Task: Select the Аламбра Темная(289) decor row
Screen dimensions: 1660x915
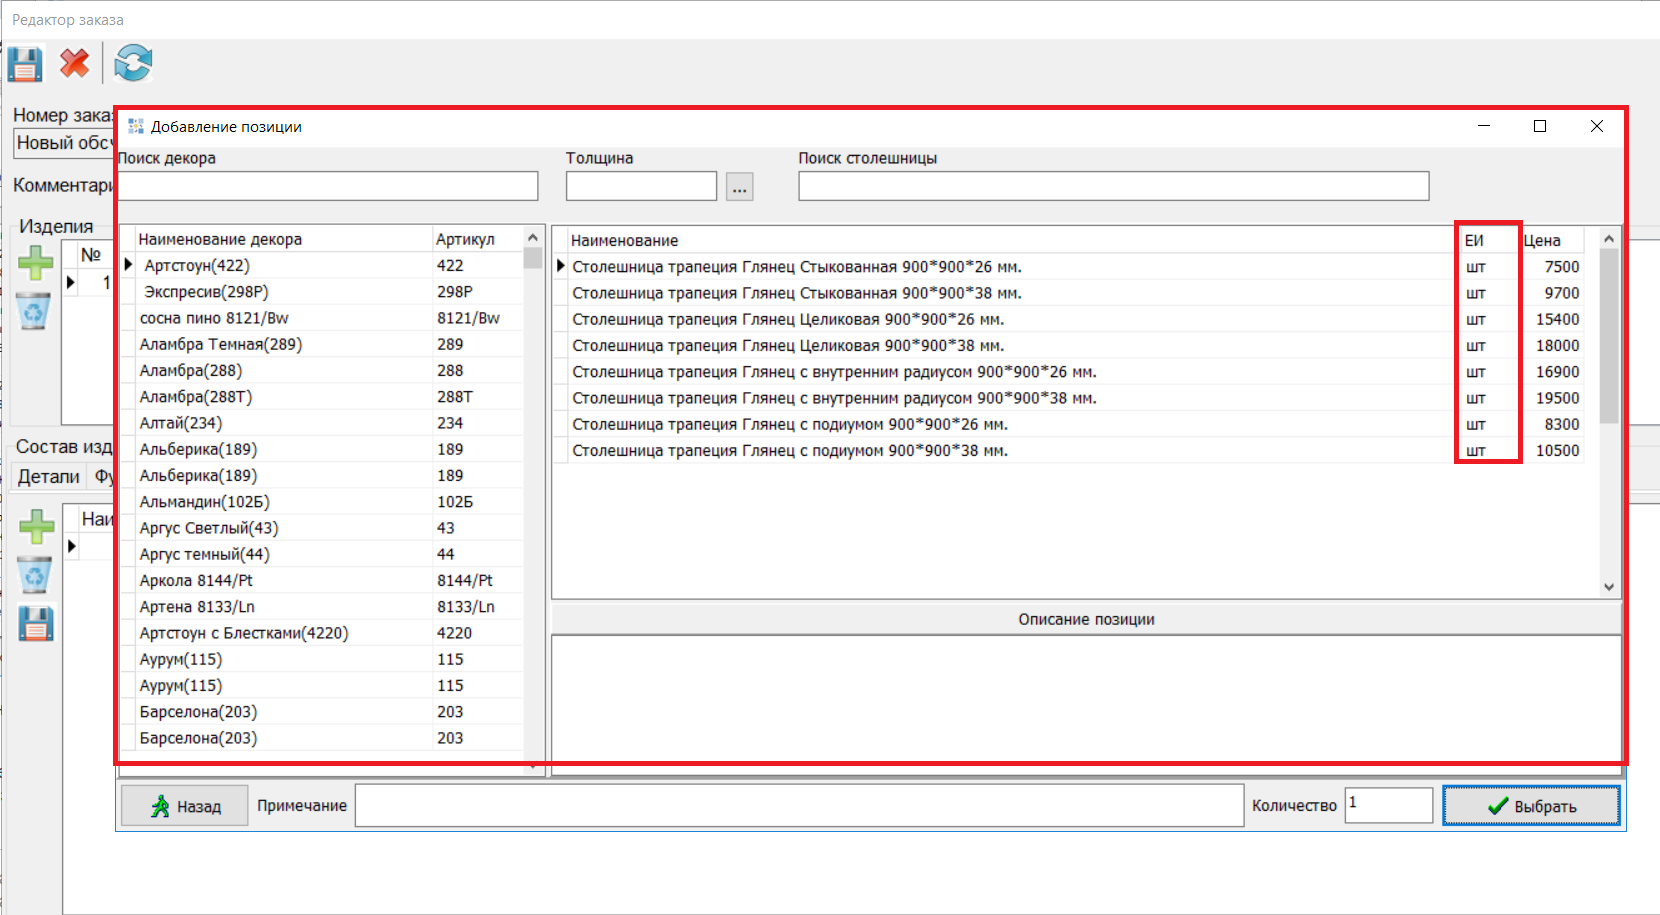Action: (x=221, y=344)
